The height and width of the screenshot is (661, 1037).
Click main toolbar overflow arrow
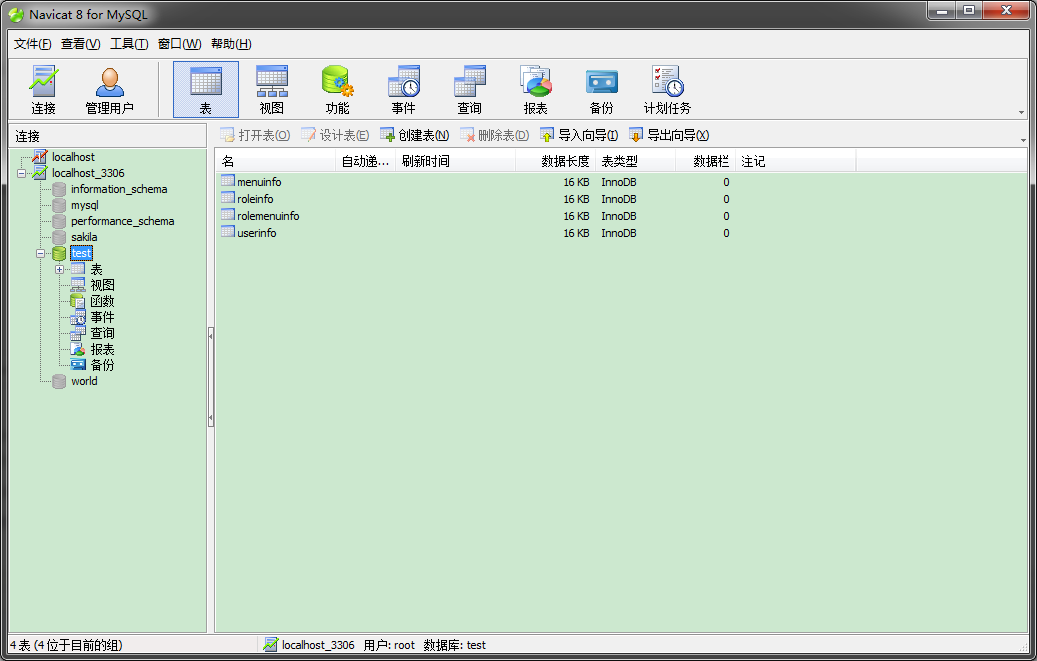(1021, 113)
